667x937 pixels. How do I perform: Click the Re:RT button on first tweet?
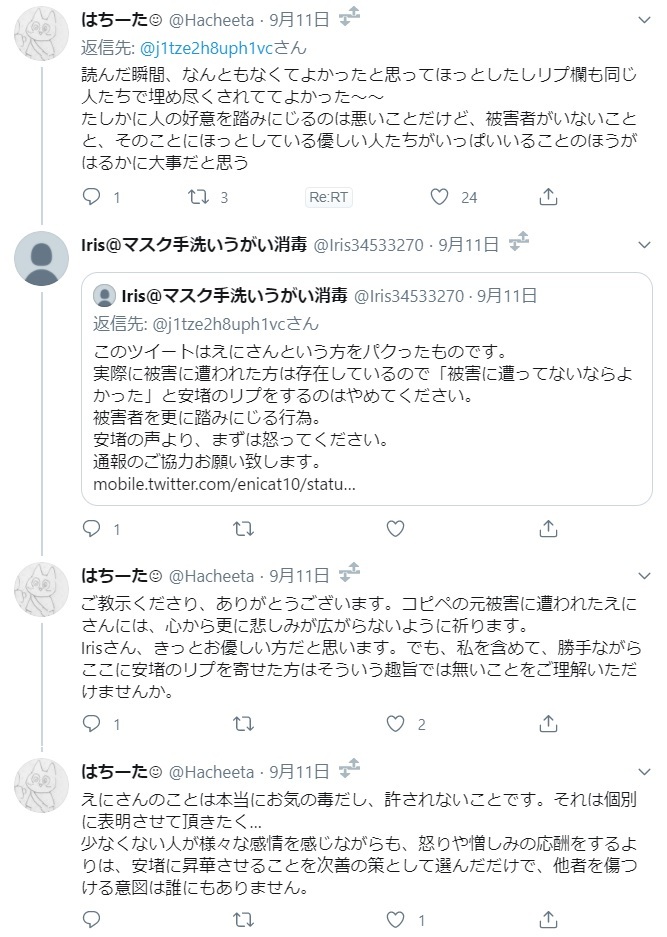click(x=328, y=197)
